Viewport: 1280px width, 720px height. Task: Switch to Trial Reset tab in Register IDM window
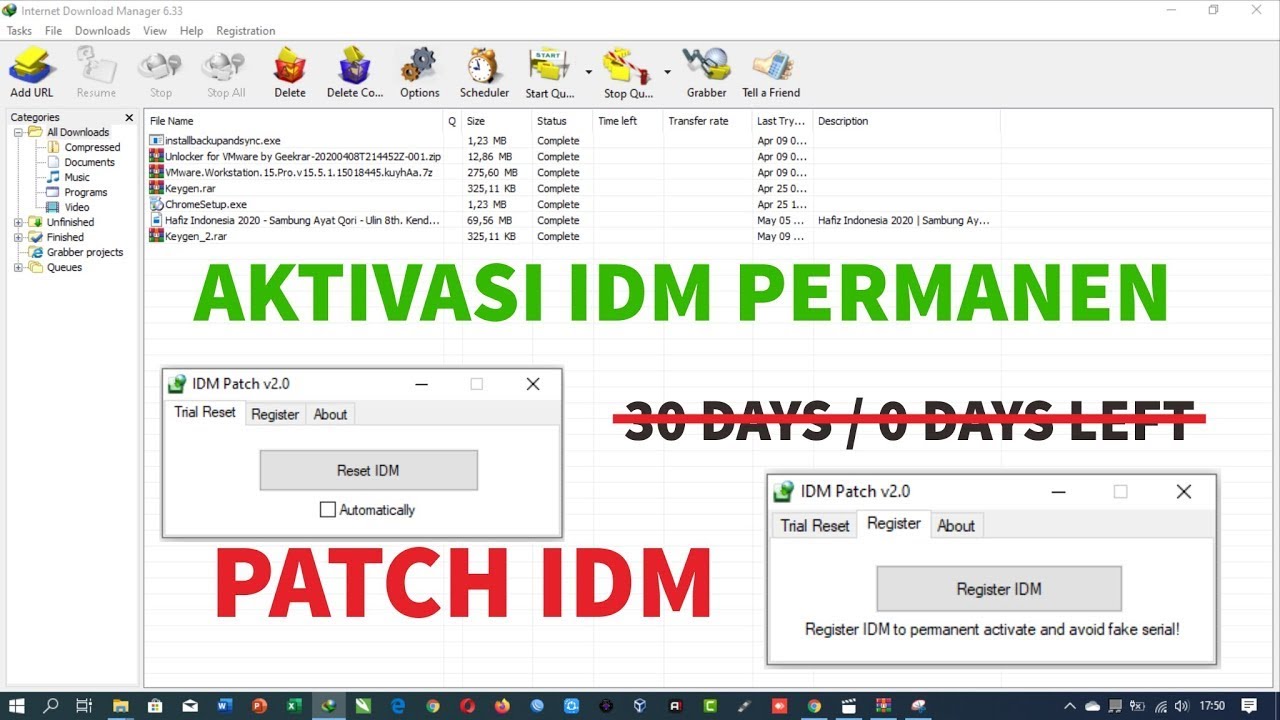(x=815, y=525)
